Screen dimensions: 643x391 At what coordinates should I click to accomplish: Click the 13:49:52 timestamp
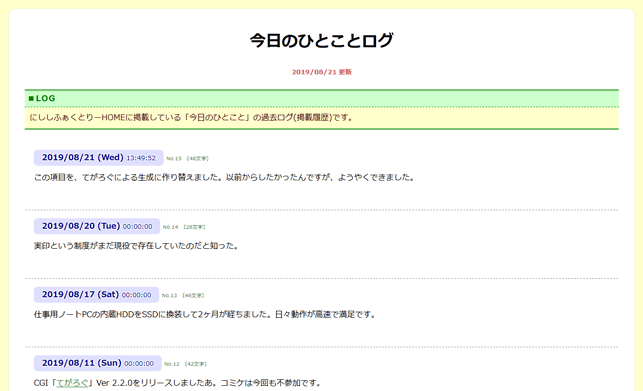pyautogui.click(x=141, y=158)
